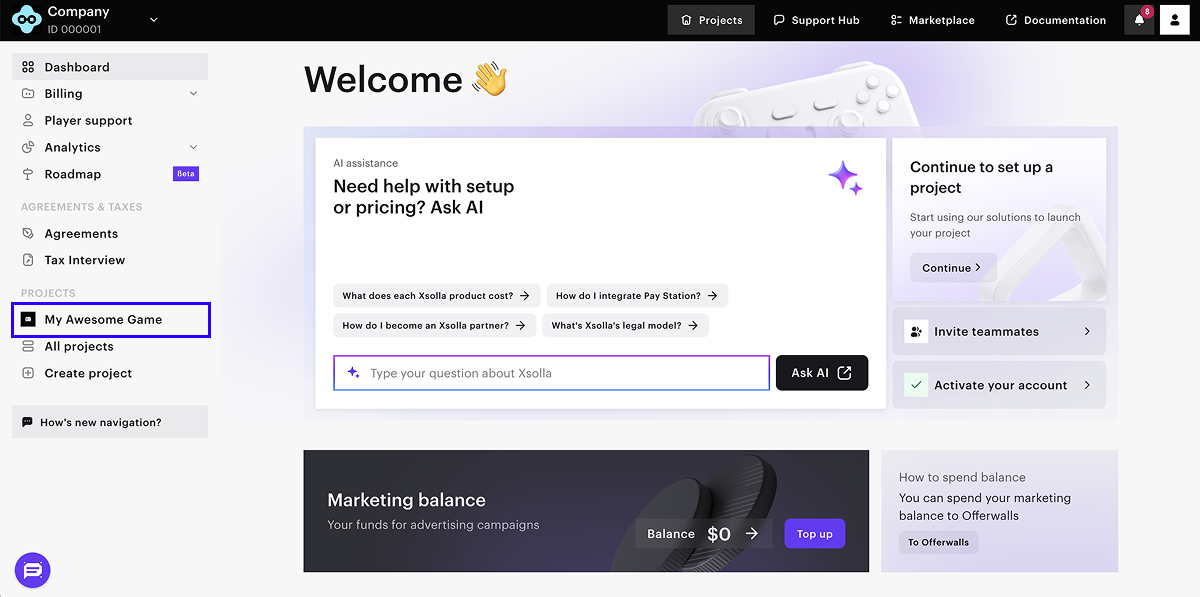
Task: Open the Support Hub tab
Action: pyautogui.click(x=816, y=20)
